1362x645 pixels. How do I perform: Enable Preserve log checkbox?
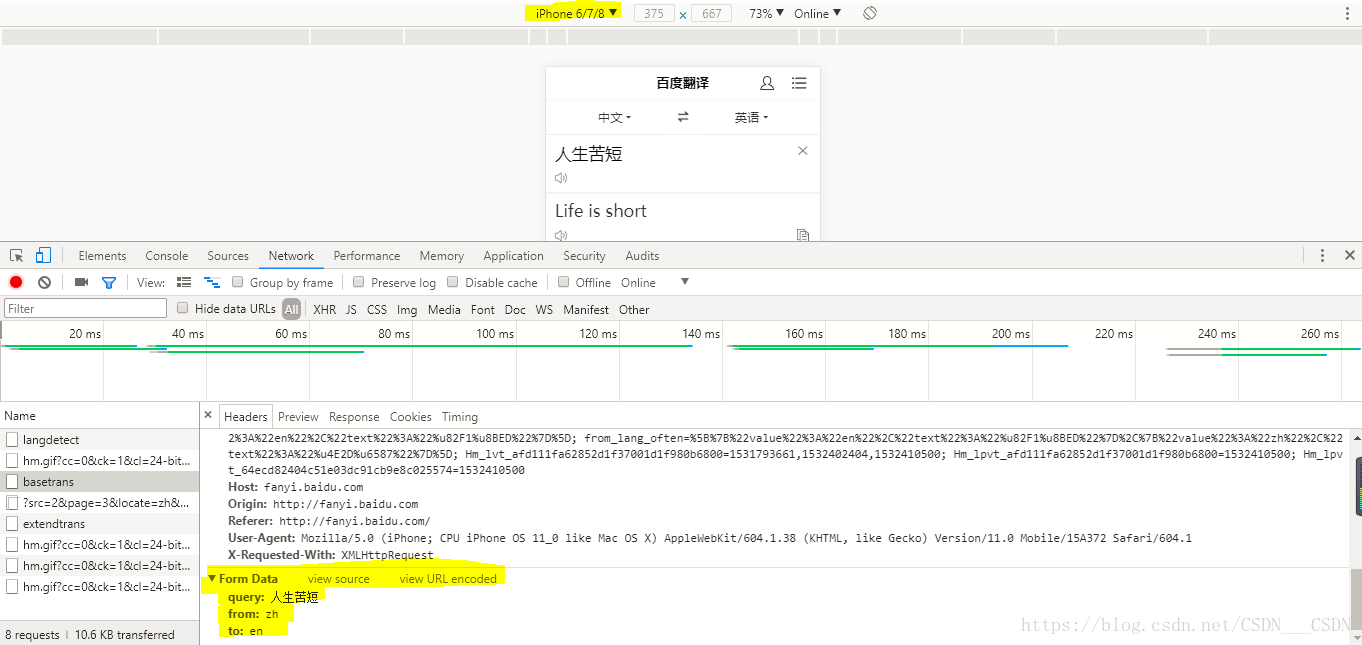(359, 282)
